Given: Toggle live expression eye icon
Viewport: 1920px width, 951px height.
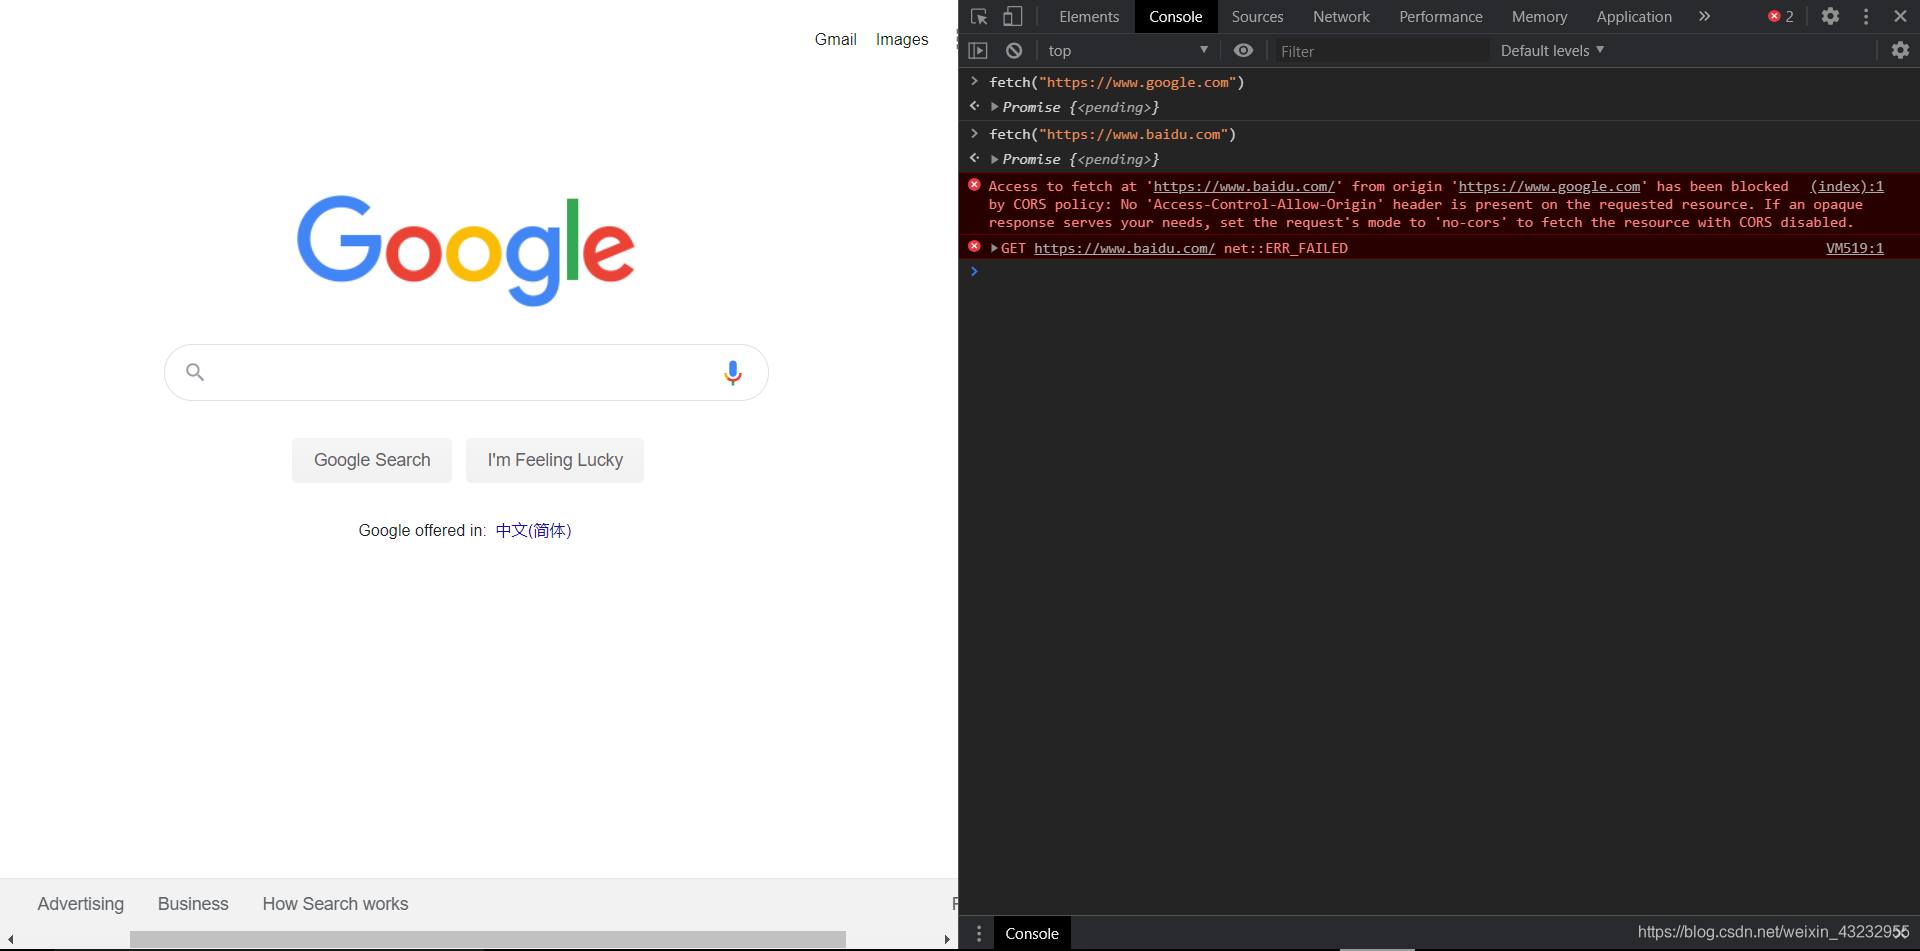Looking at the screenshot, I should (x=1243, y=51).
